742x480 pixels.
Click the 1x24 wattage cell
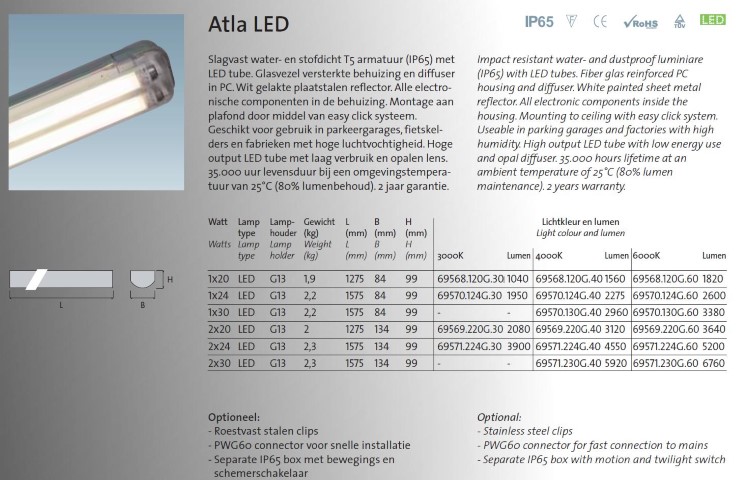[x=219, y=296]
